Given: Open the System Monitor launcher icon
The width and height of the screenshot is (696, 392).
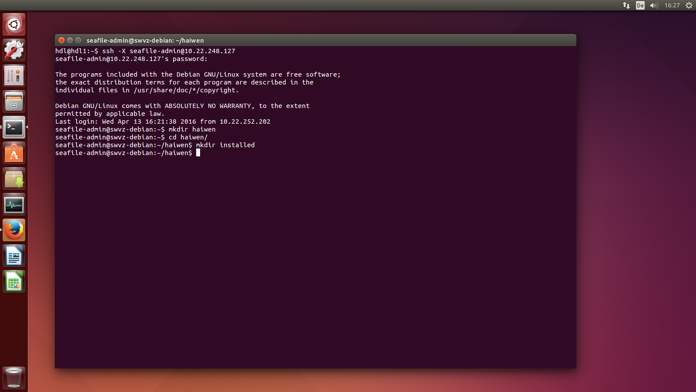Looking at the screenshot, I should point(14,205).
